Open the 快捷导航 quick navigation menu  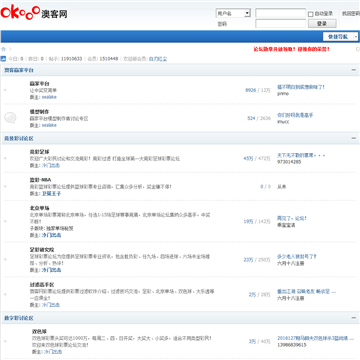(340, 37)
